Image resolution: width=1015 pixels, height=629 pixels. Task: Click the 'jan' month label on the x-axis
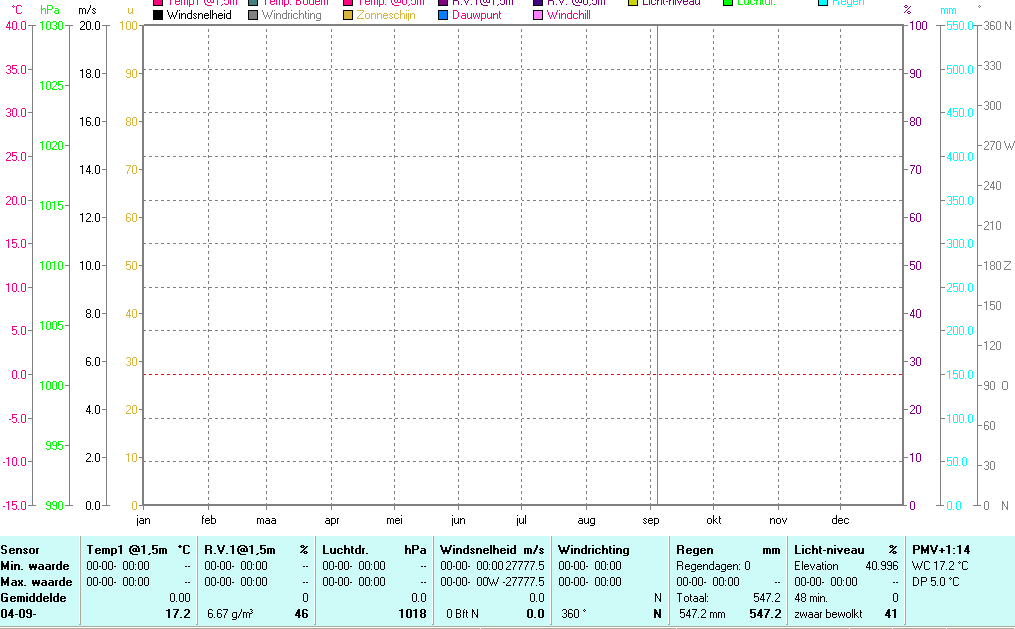tap(143, 520)
